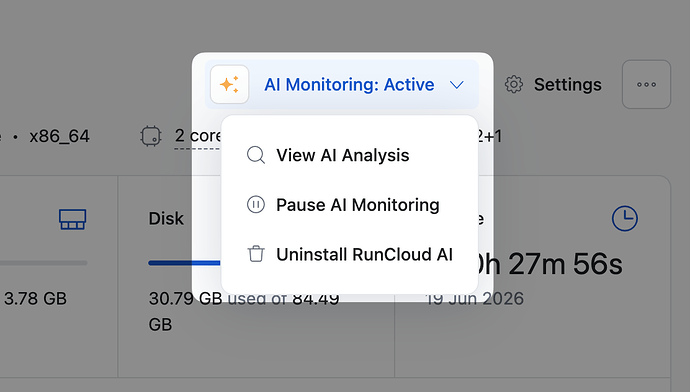Select View AI Analysis menu entry
This screenshot has width=690, height=392.
[x=349, y=155]
